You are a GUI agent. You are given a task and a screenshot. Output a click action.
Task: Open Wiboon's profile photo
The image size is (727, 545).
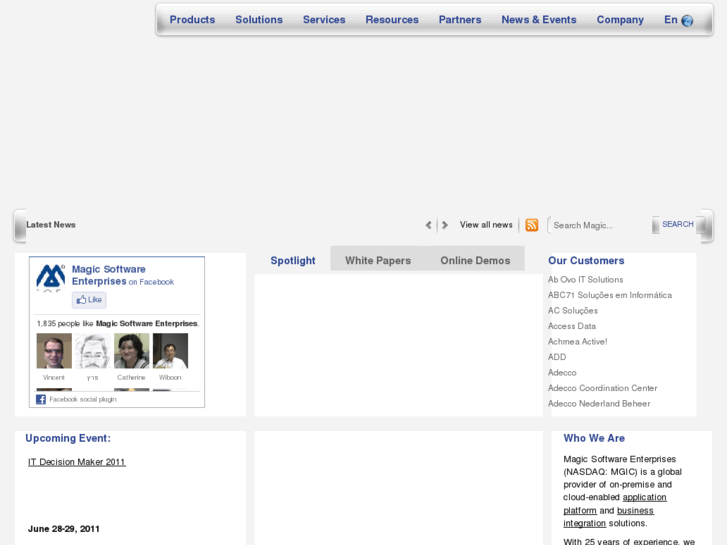tap(171, 351)
